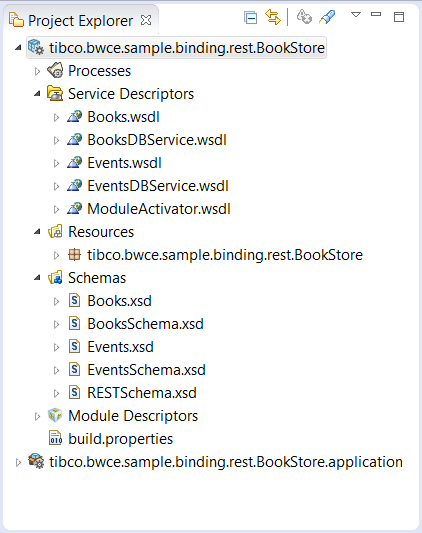Toggle Link with Editor icon
The height and width of the screenshot is (533, 422).
click(273, 17)
